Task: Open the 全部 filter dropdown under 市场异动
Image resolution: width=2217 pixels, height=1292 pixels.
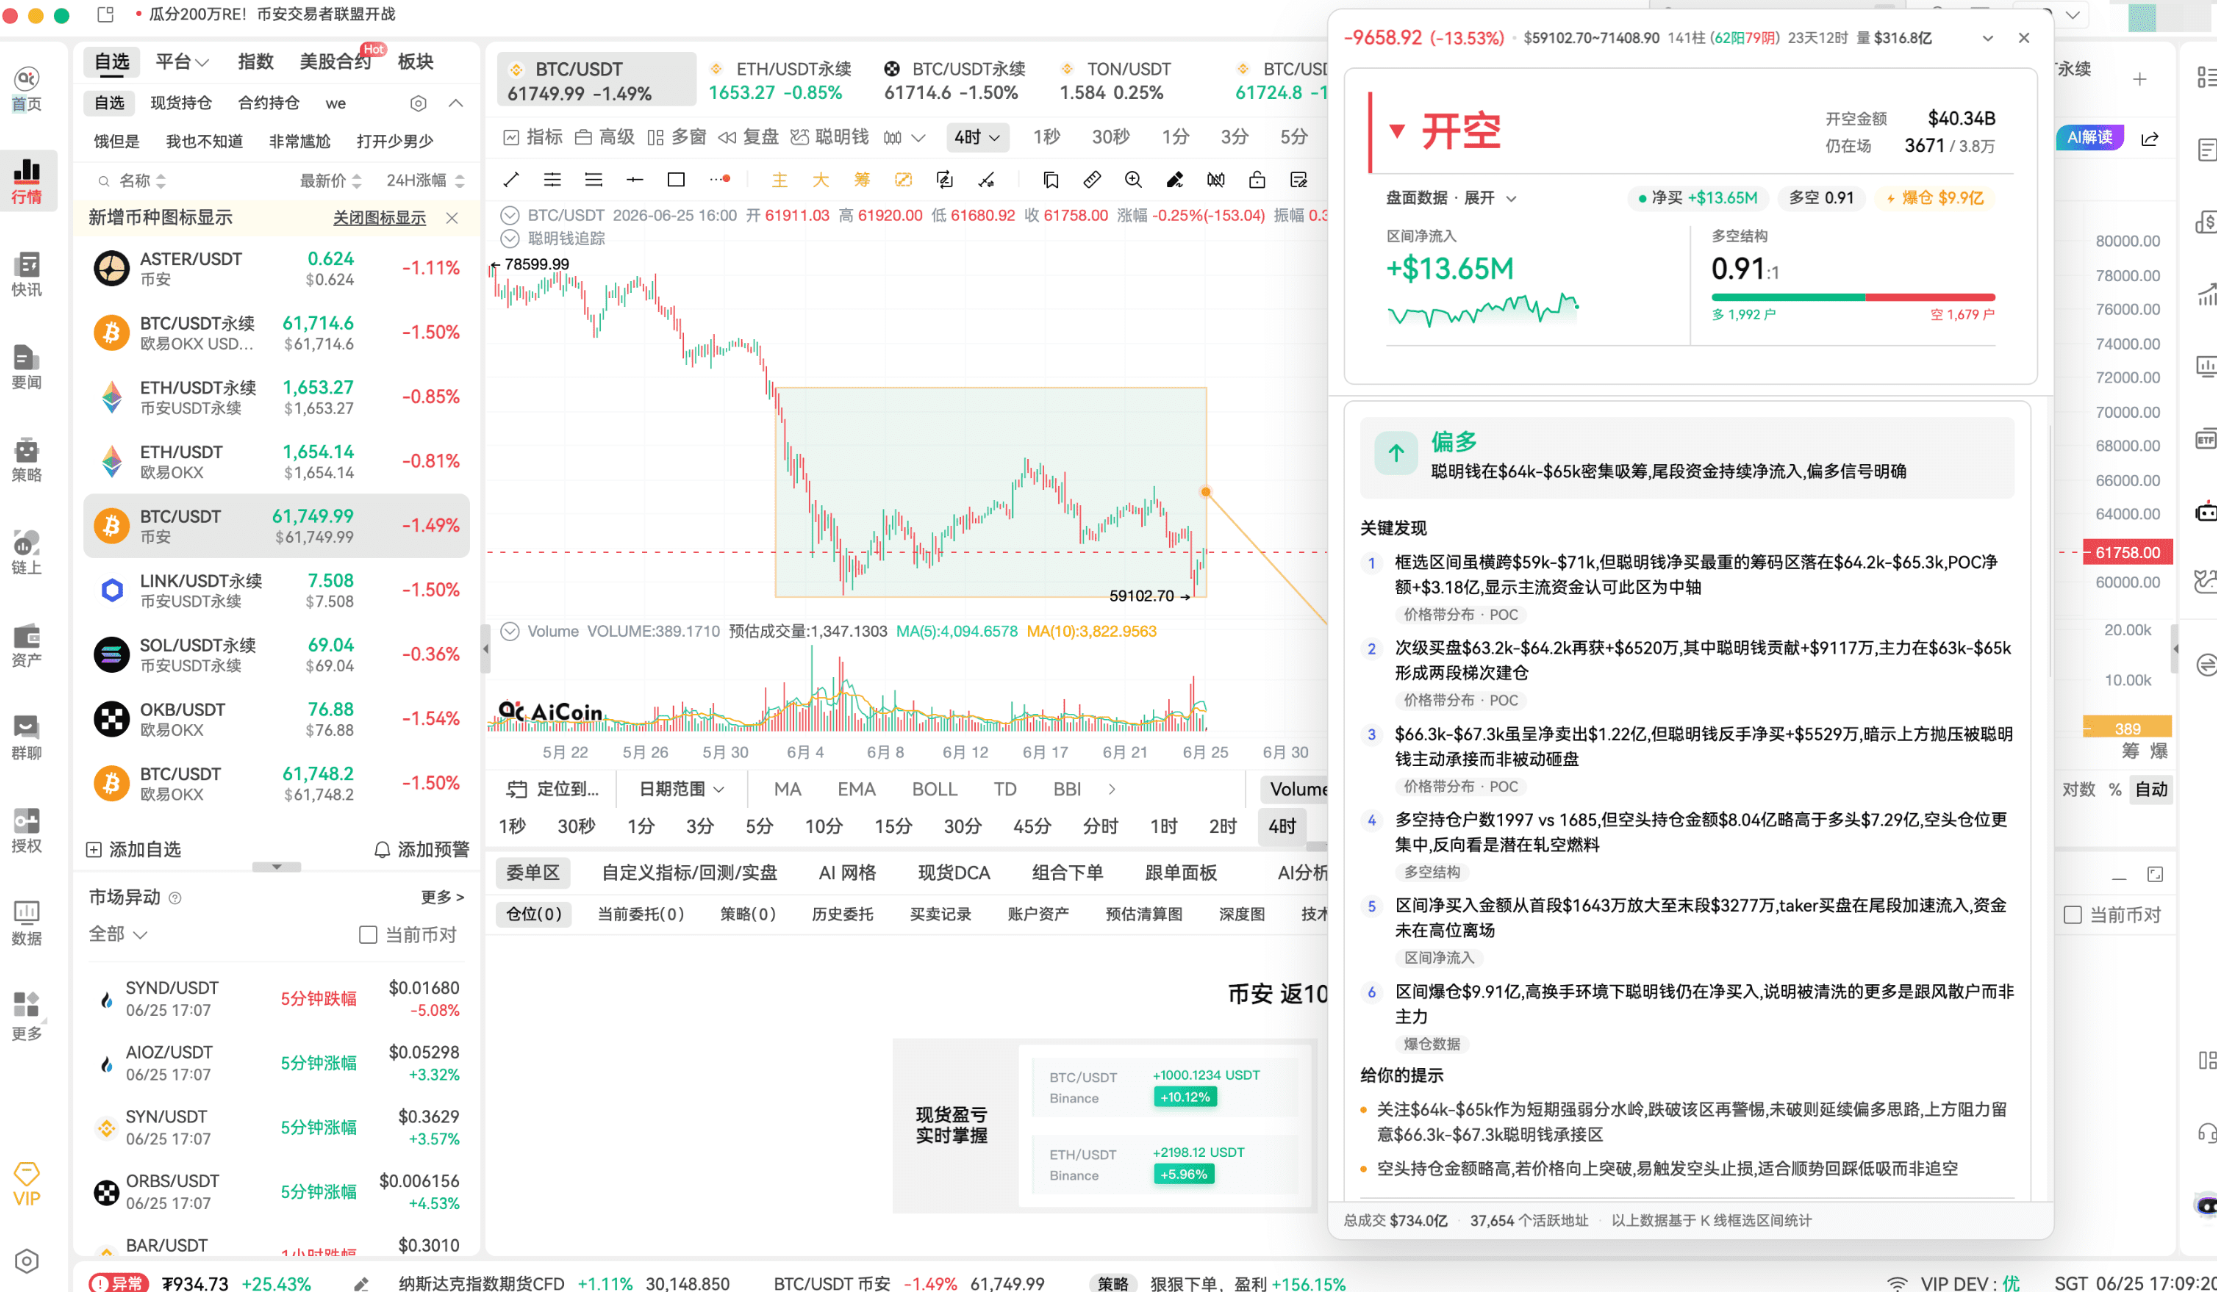Action: (x=118, y=934)
